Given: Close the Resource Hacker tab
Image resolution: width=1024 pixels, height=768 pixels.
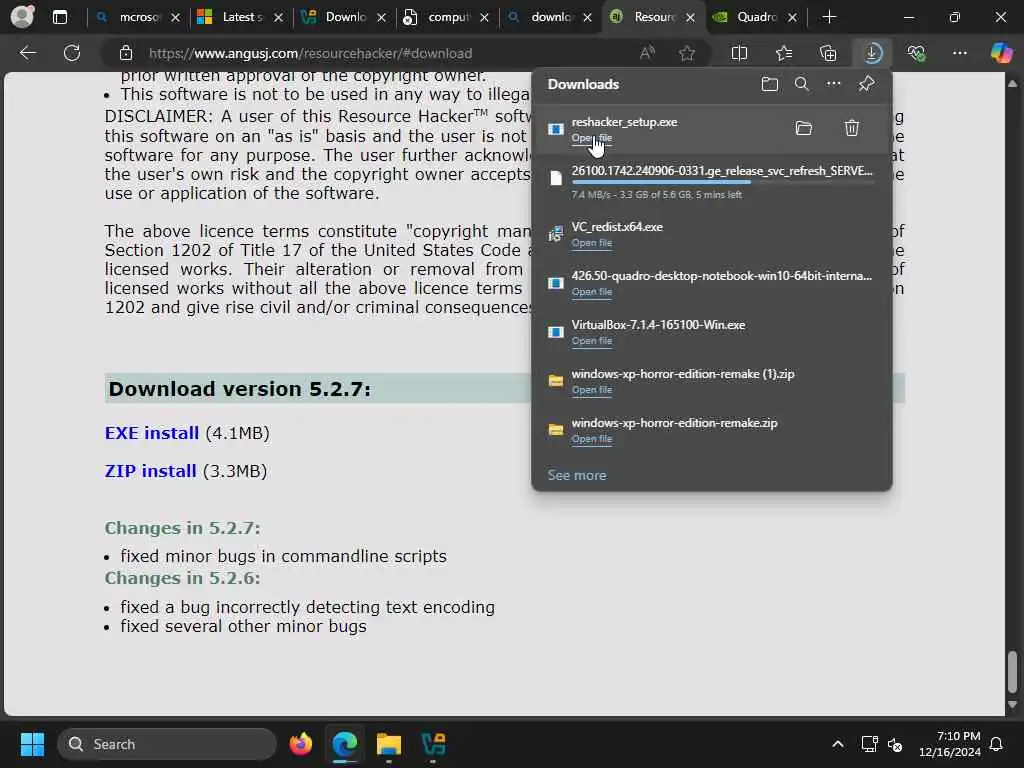Looking at the screenshot, I should click(690, 18).
